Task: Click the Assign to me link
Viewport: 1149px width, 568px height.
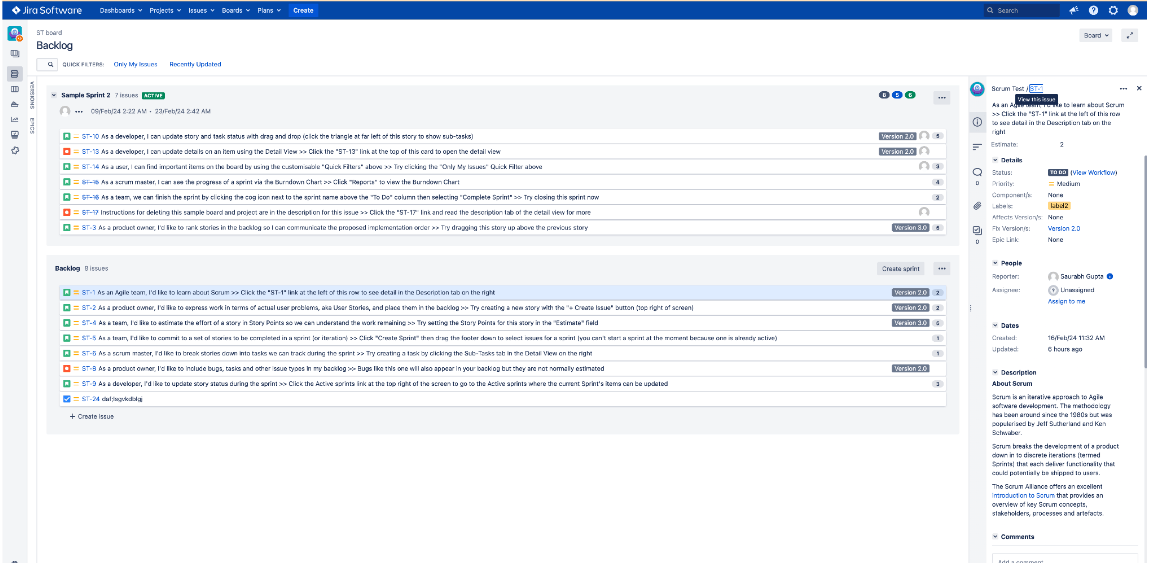Action: click(x=1066, y=301)
